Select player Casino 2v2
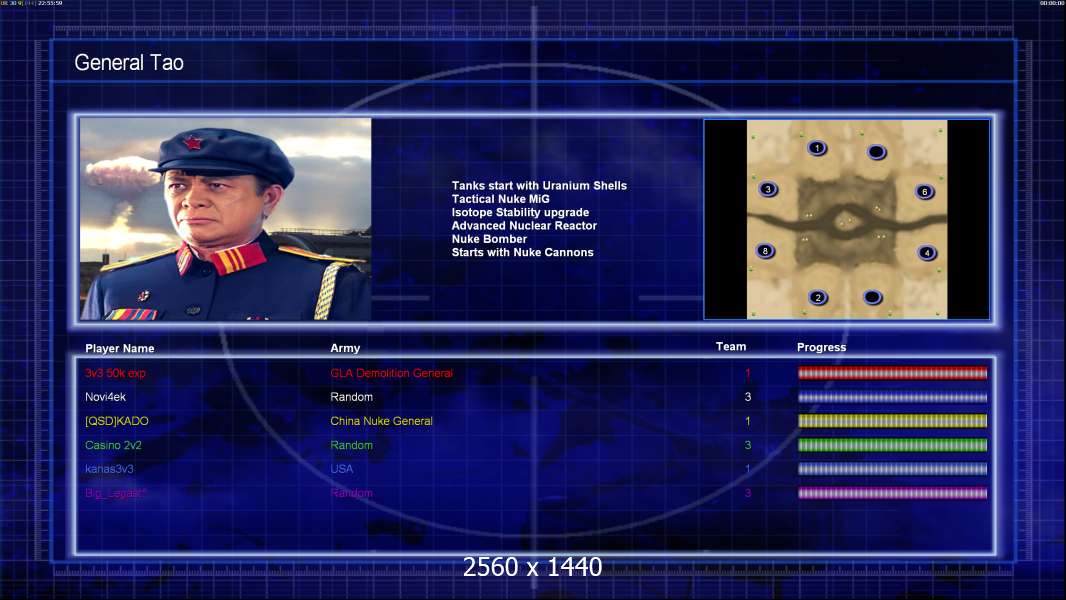The width and height of the screenshot is (1066, 600). pos(114,445)
